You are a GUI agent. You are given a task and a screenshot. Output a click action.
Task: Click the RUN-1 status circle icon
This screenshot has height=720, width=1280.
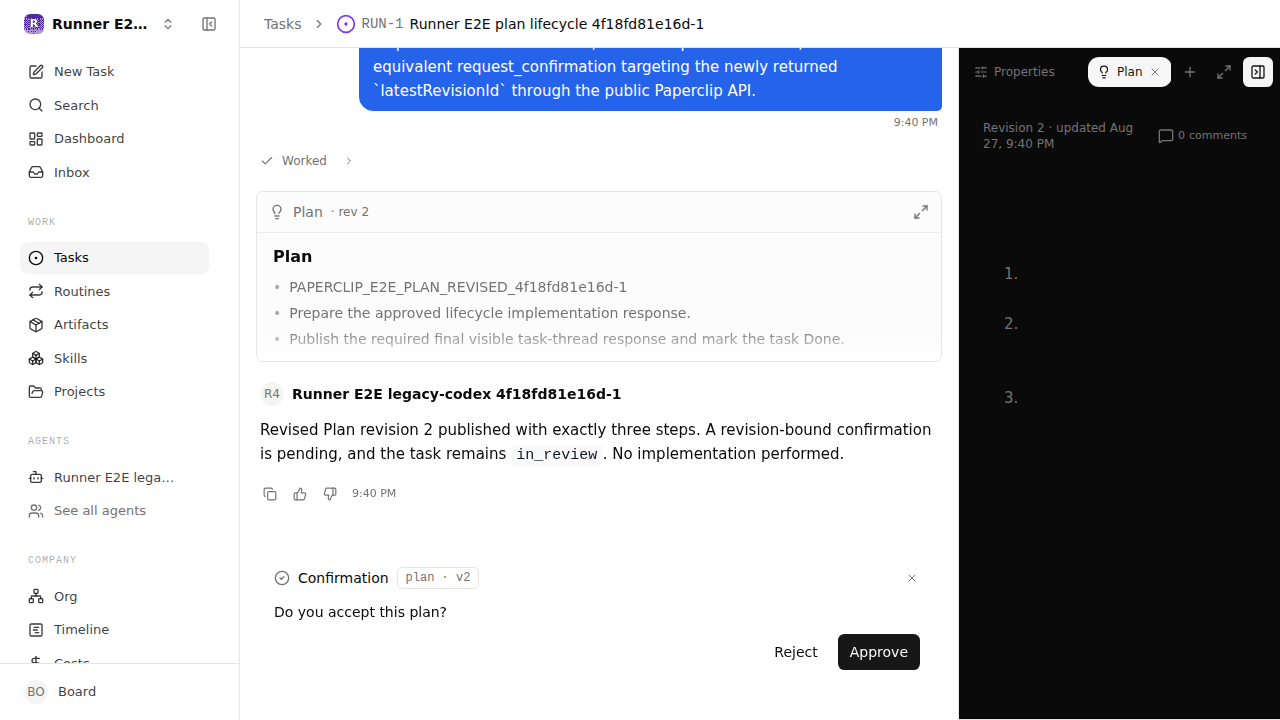pyautogui.click(x=346, y=24)
